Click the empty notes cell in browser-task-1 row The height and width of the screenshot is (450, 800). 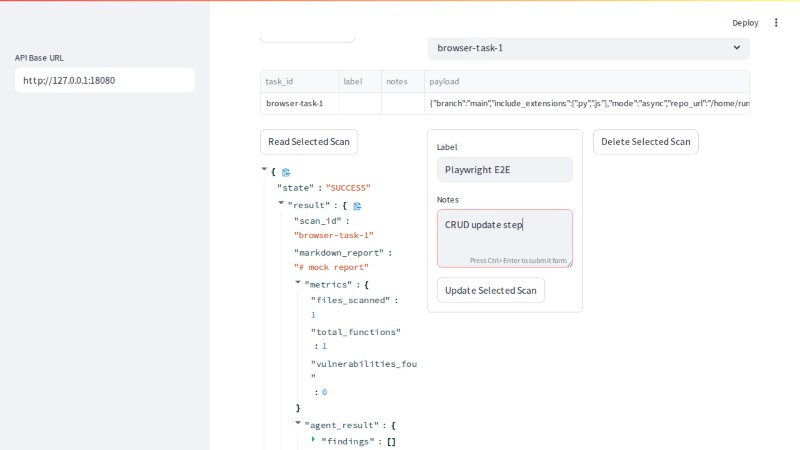click(403, 104)
